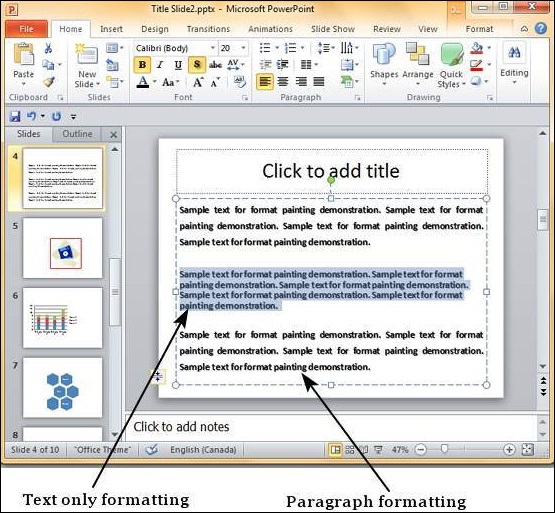
Task: Toggle Text Shadow formatting
Action: click(x=197, y=65)
